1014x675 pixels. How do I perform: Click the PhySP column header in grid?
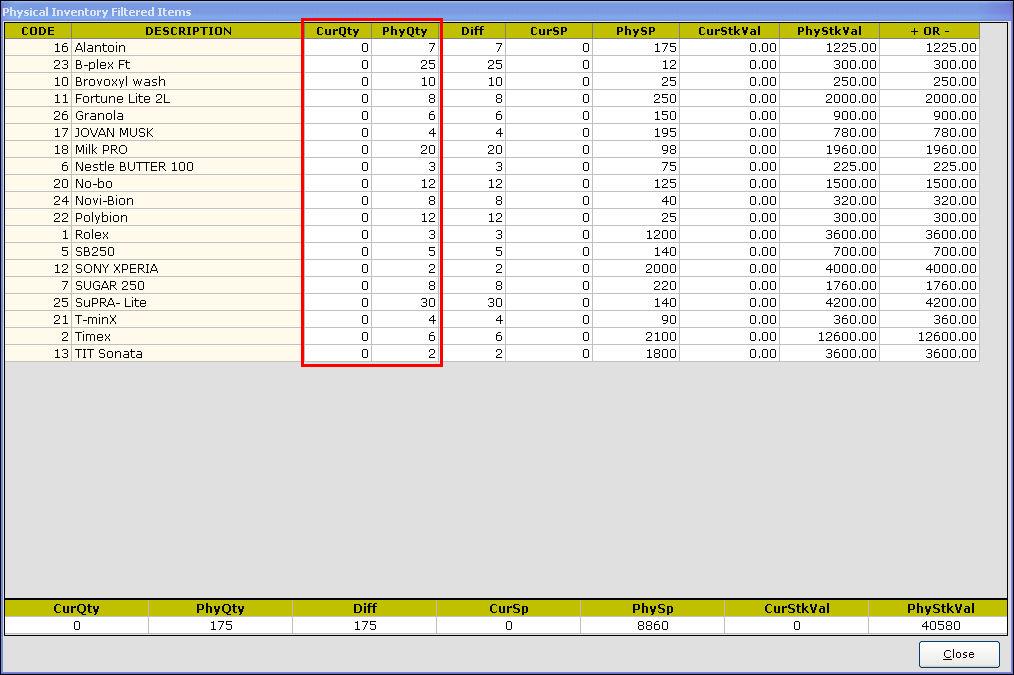click(x=636, y=31)
